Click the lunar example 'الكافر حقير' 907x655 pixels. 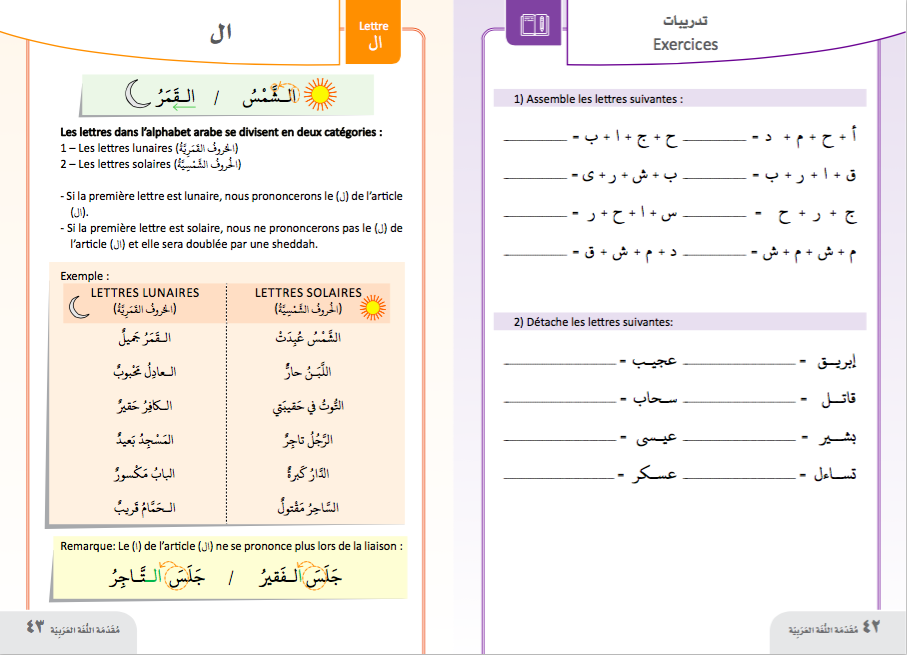pos(145,405)
